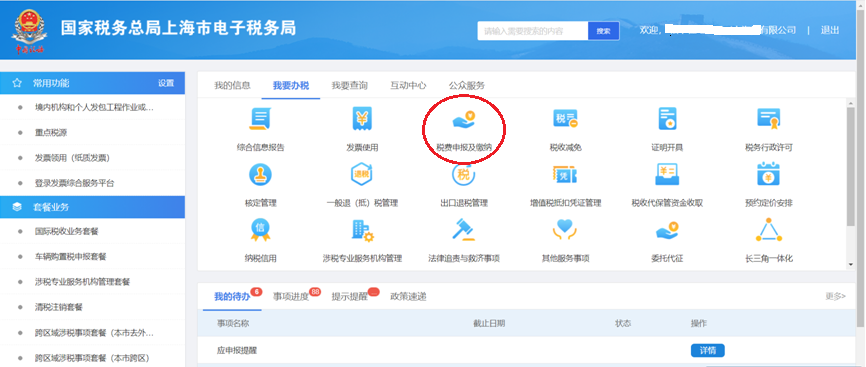This screenshot has height=367, width=866.
Task: Open 涉税专业服务机构管理 icon
Action: pos(362,230)
